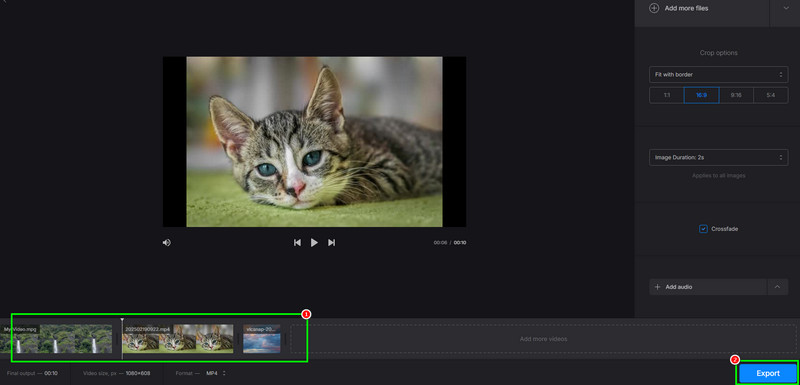
Task: Play the video preview
Action: tap(314, 243)
